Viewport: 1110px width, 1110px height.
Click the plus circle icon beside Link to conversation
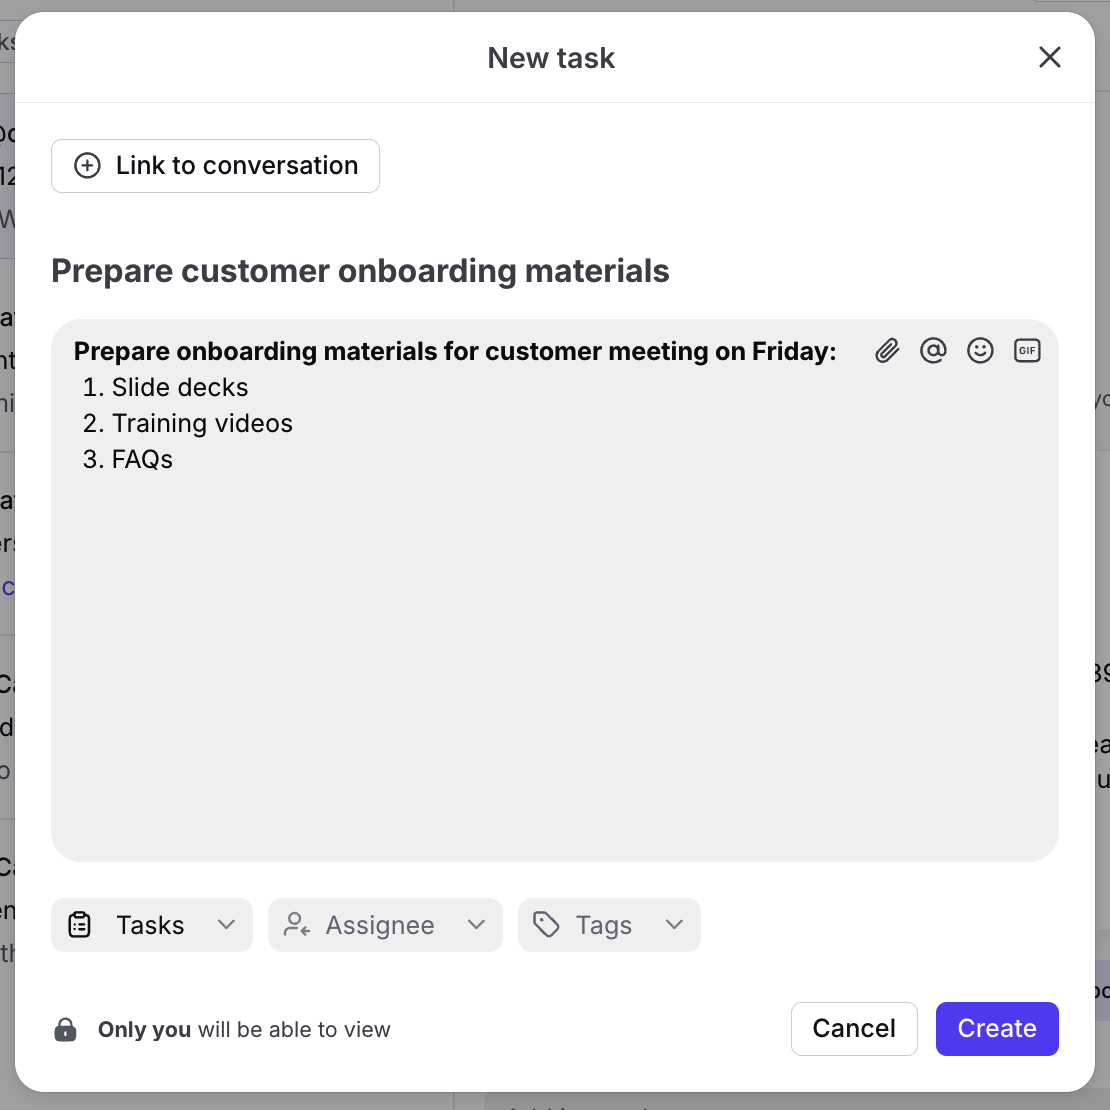tap(87, 166)
